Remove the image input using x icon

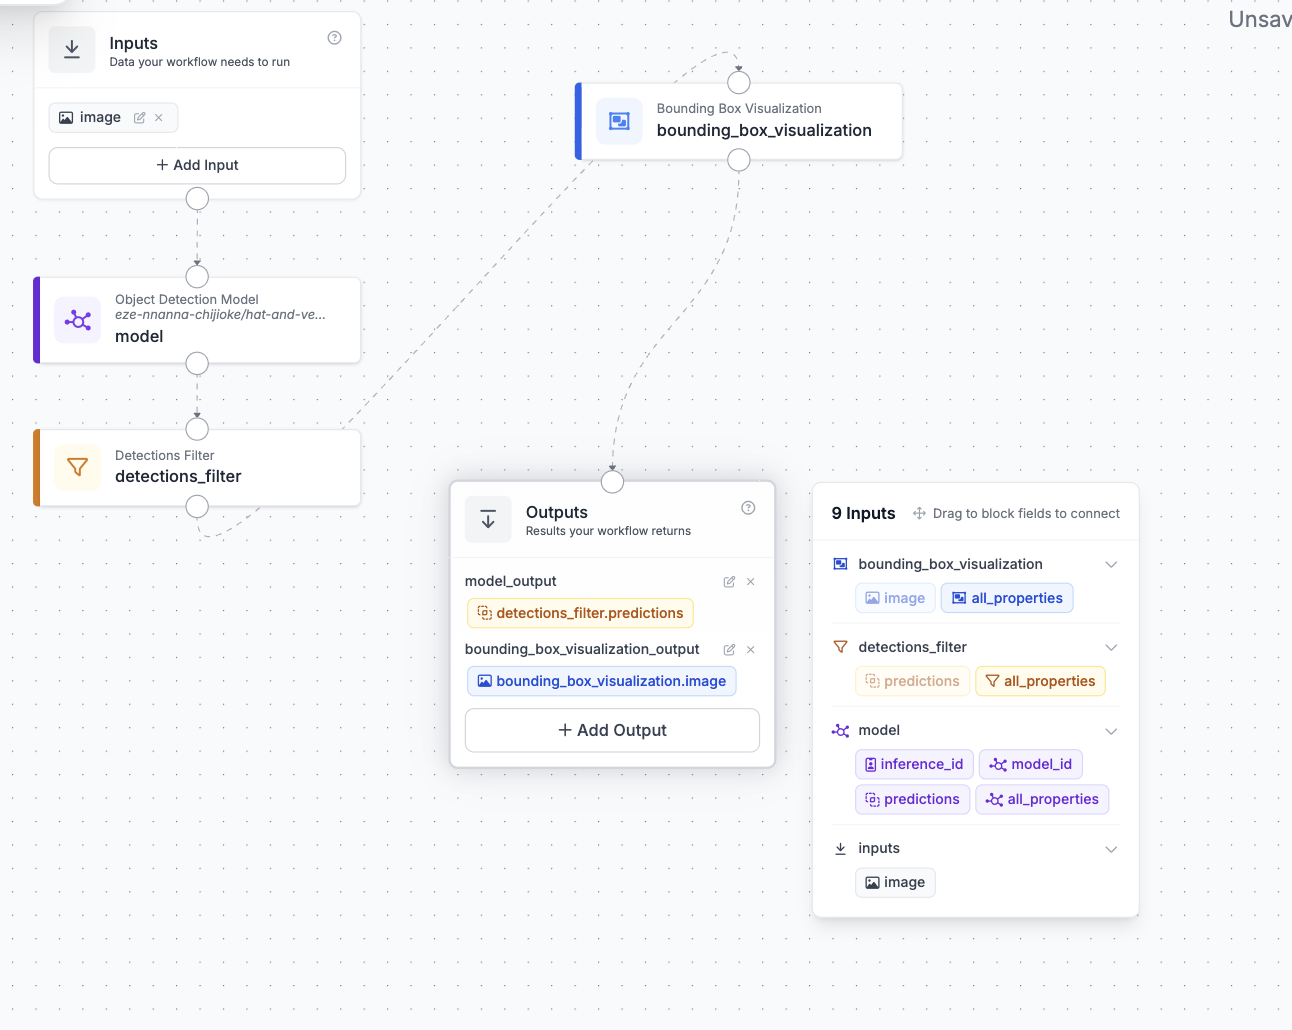159,118
